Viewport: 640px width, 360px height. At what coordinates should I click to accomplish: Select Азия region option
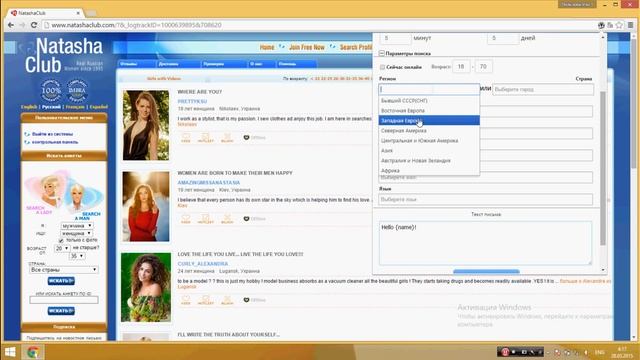(x=429, y=151)
